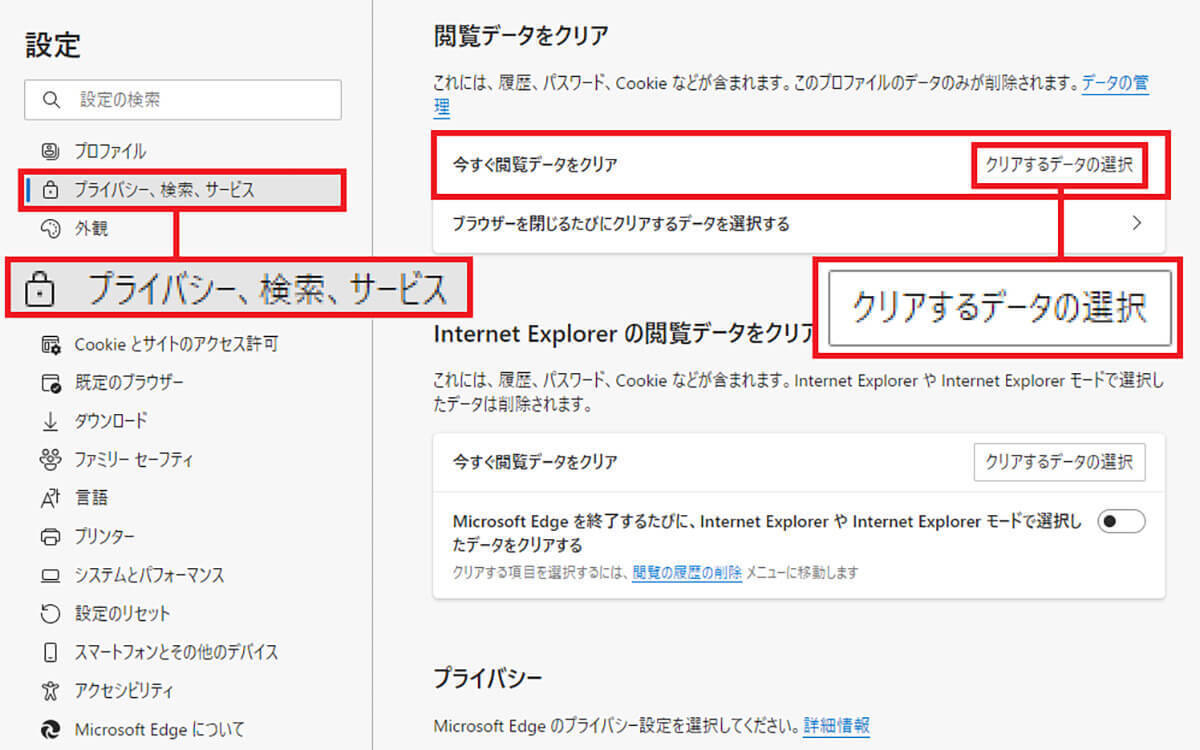Click the Appearance palette icon
Image resolution: width=1200 pixels, height=750 pixels.
click(x=50, y=228)
